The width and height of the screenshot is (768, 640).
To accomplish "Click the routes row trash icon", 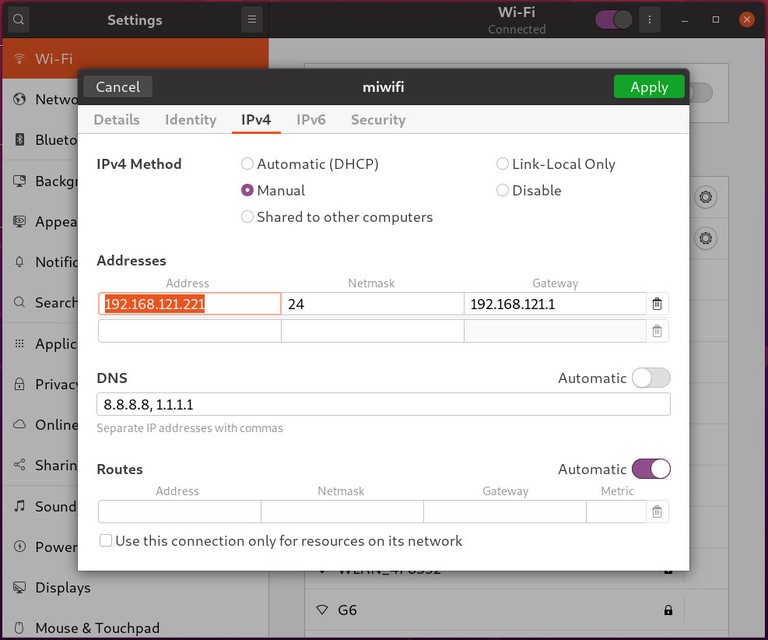I will pyautogui.click(x=657, y=512).
